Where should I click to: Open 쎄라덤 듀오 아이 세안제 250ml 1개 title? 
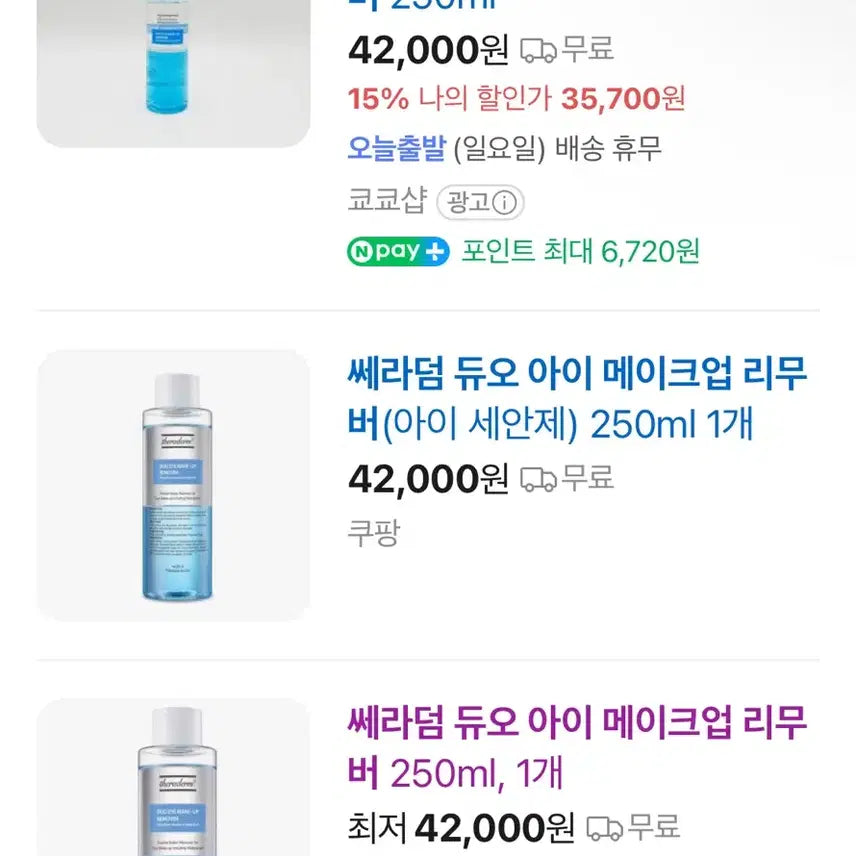pos(577,400)
